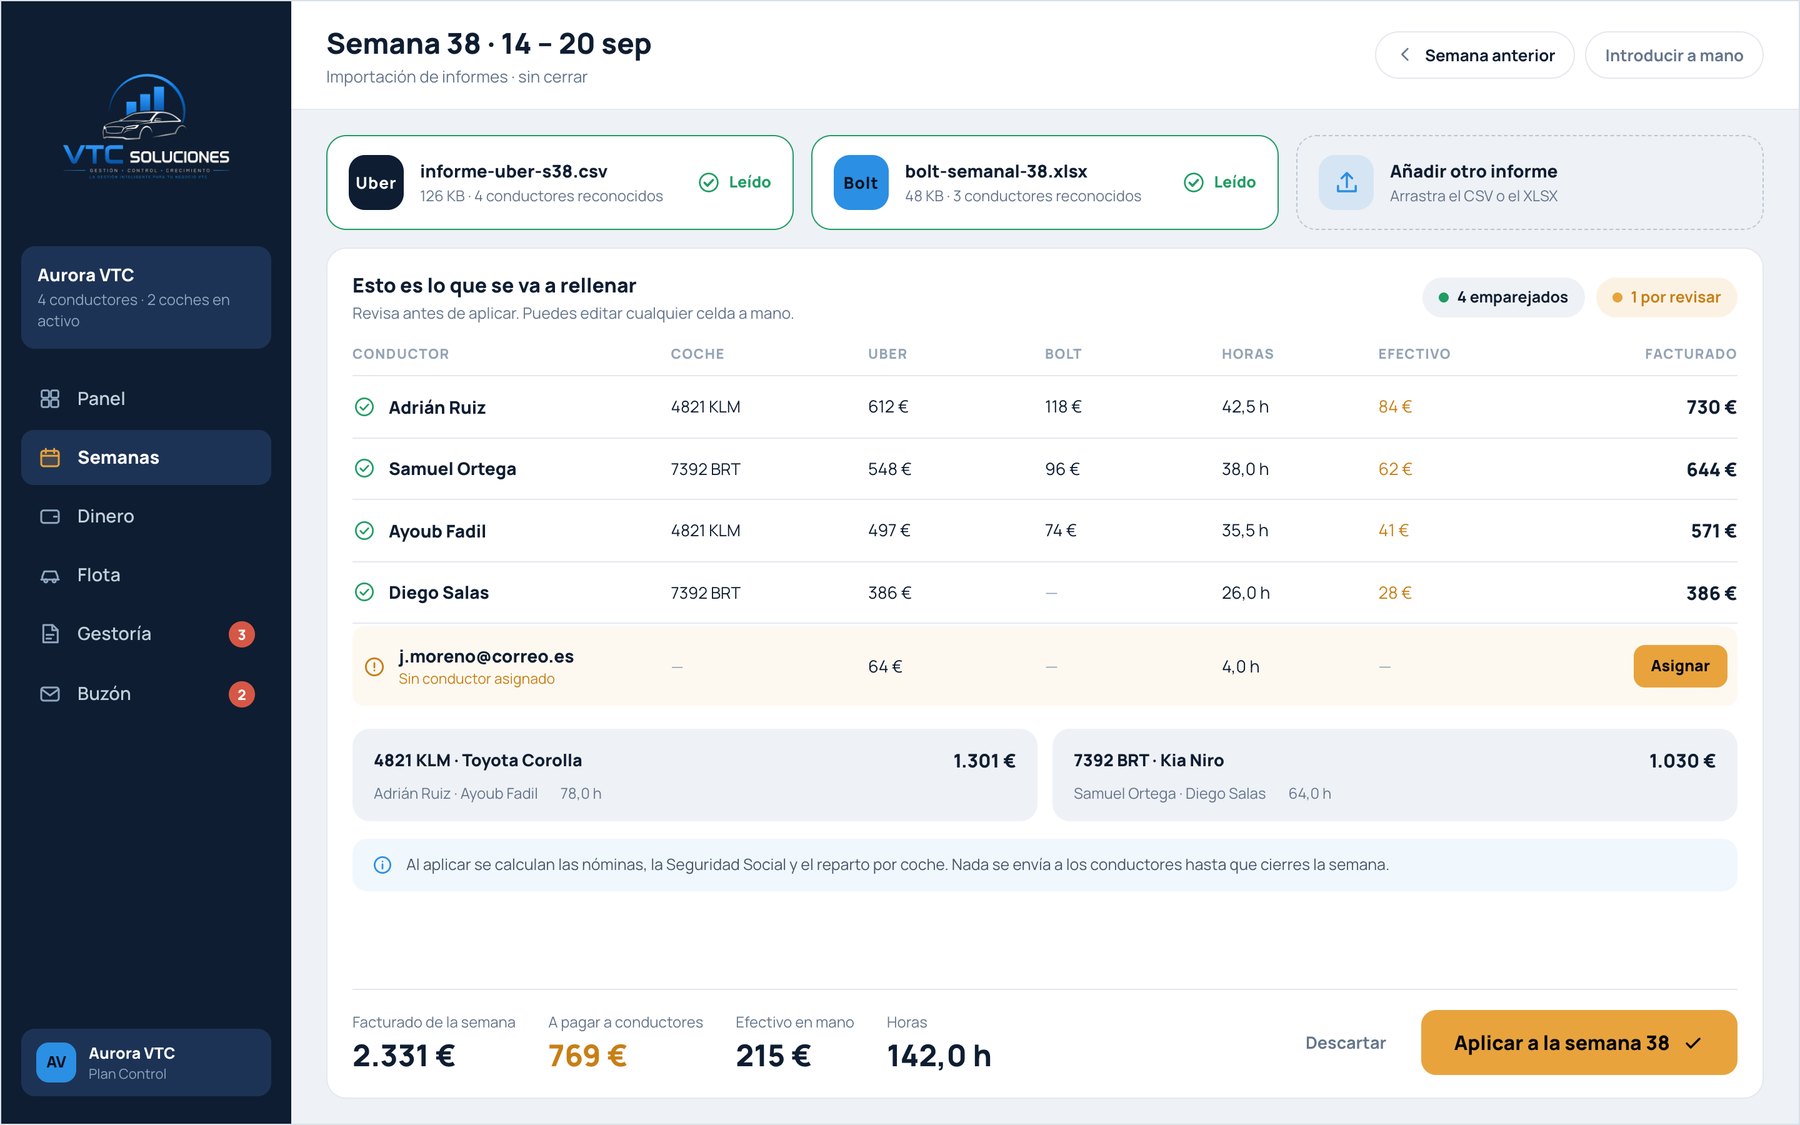Click the warning icon beside j.moreno@correo.es

374,667
